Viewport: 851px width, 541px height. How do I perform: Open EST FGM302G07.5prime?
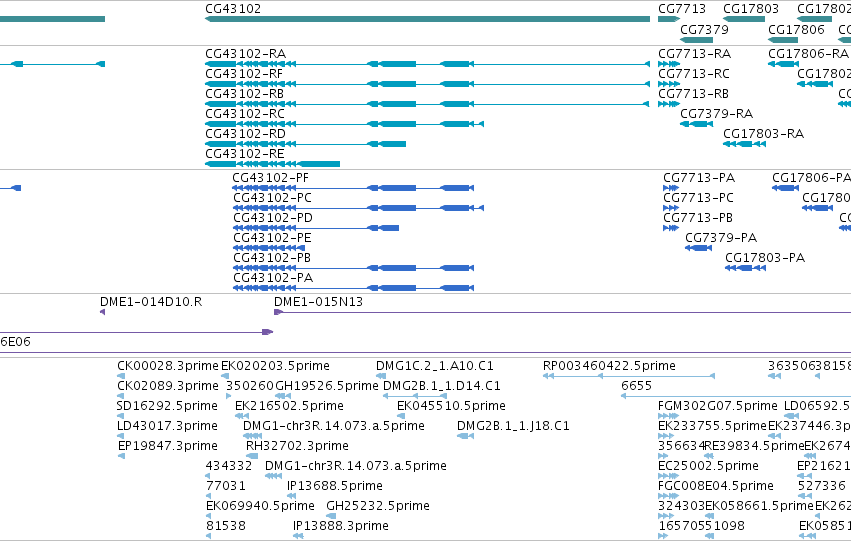point(717,406)
